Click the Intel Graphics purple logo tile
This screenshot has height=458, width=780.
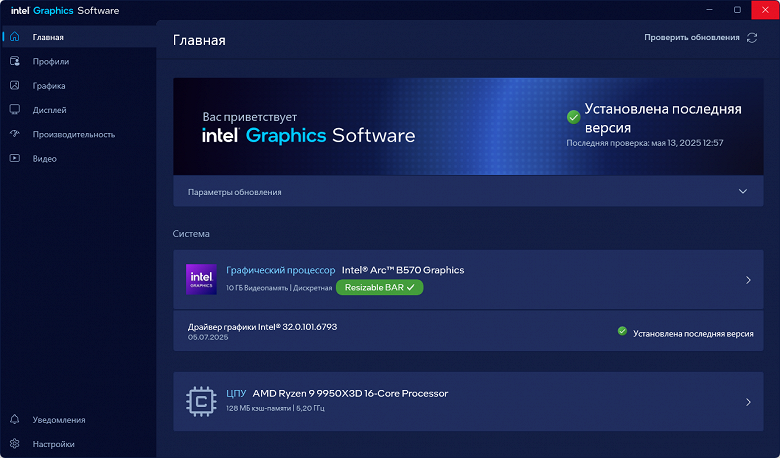201,279
